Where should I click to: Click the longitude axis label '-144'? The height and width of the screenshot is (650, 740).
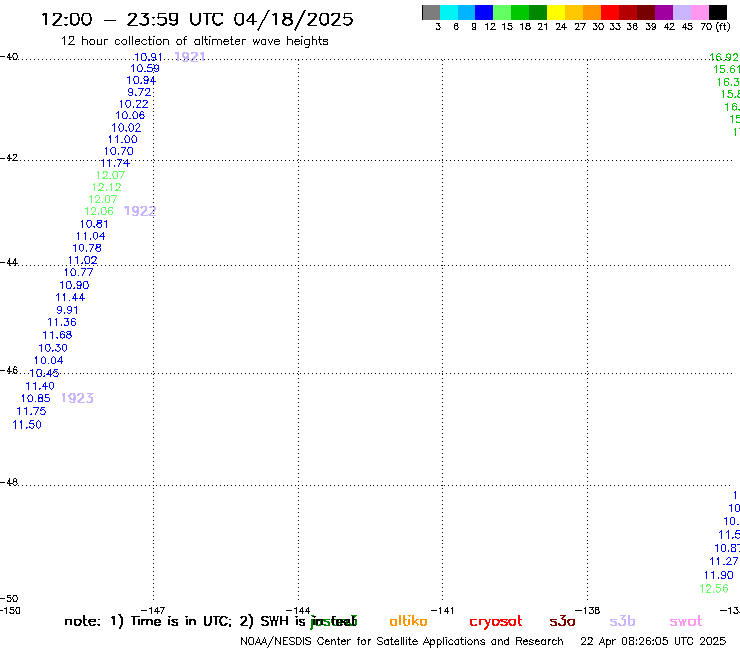[x=298, y=611]
